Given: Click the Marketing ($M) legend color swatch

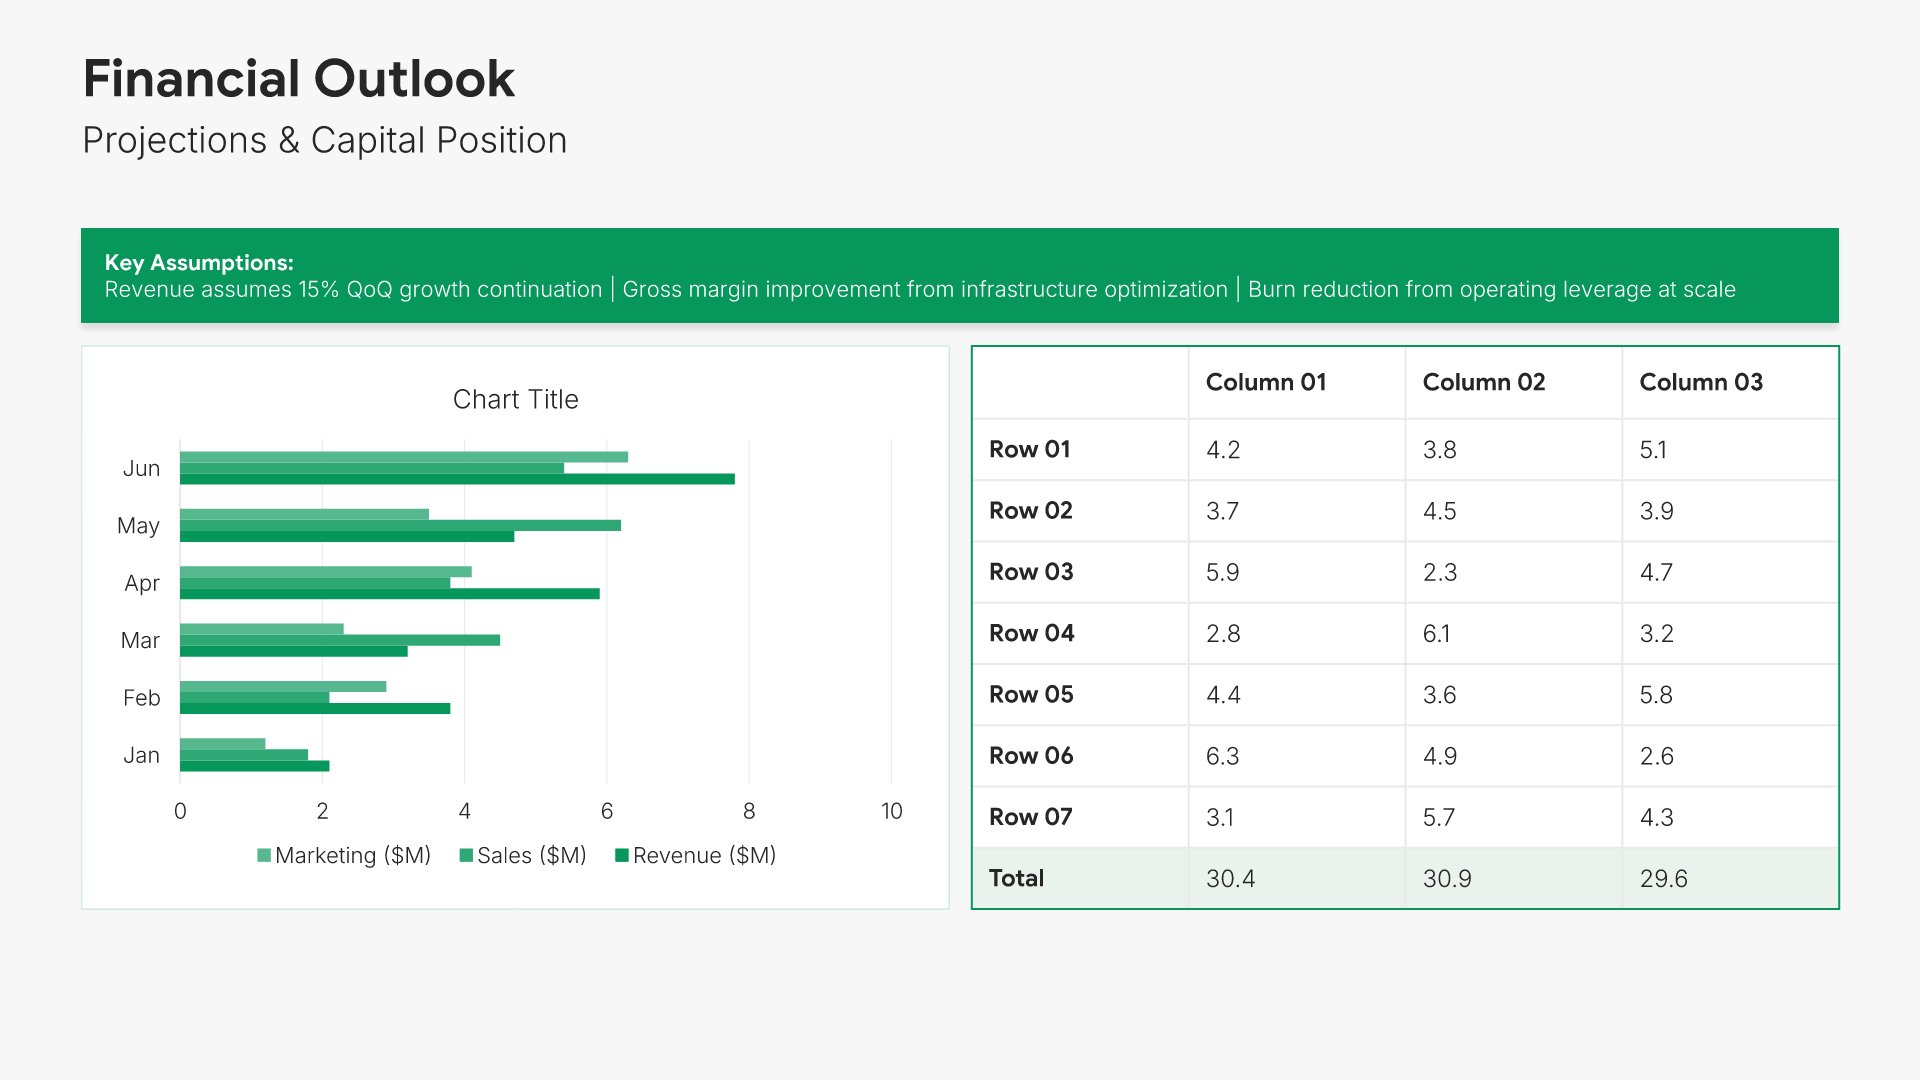Looking at the screenshot, I should 264,855.
